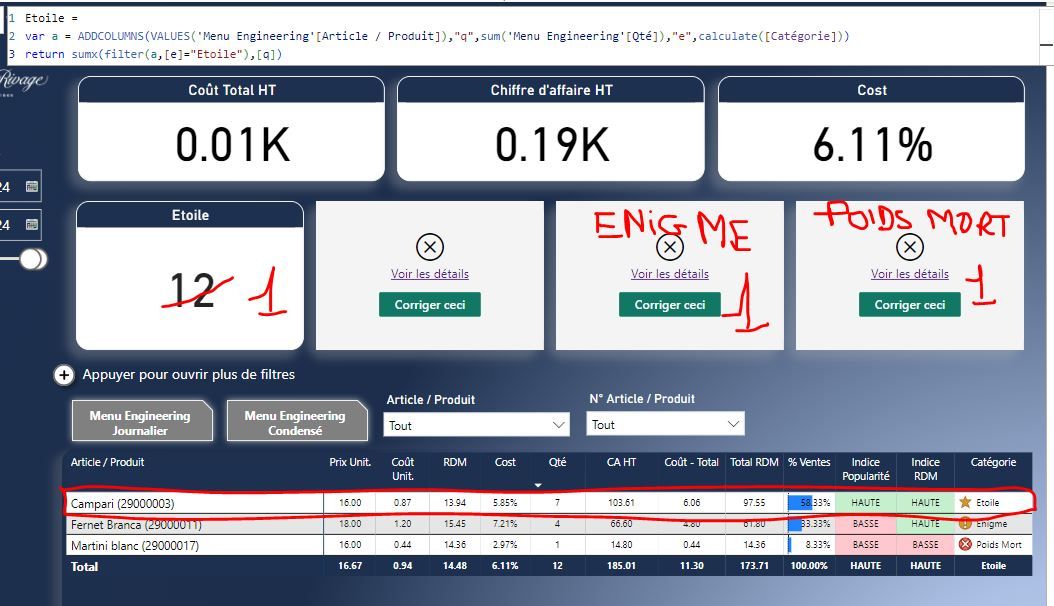Sort by RDM column header
The image size is (1054, 606).
point(455,462)
